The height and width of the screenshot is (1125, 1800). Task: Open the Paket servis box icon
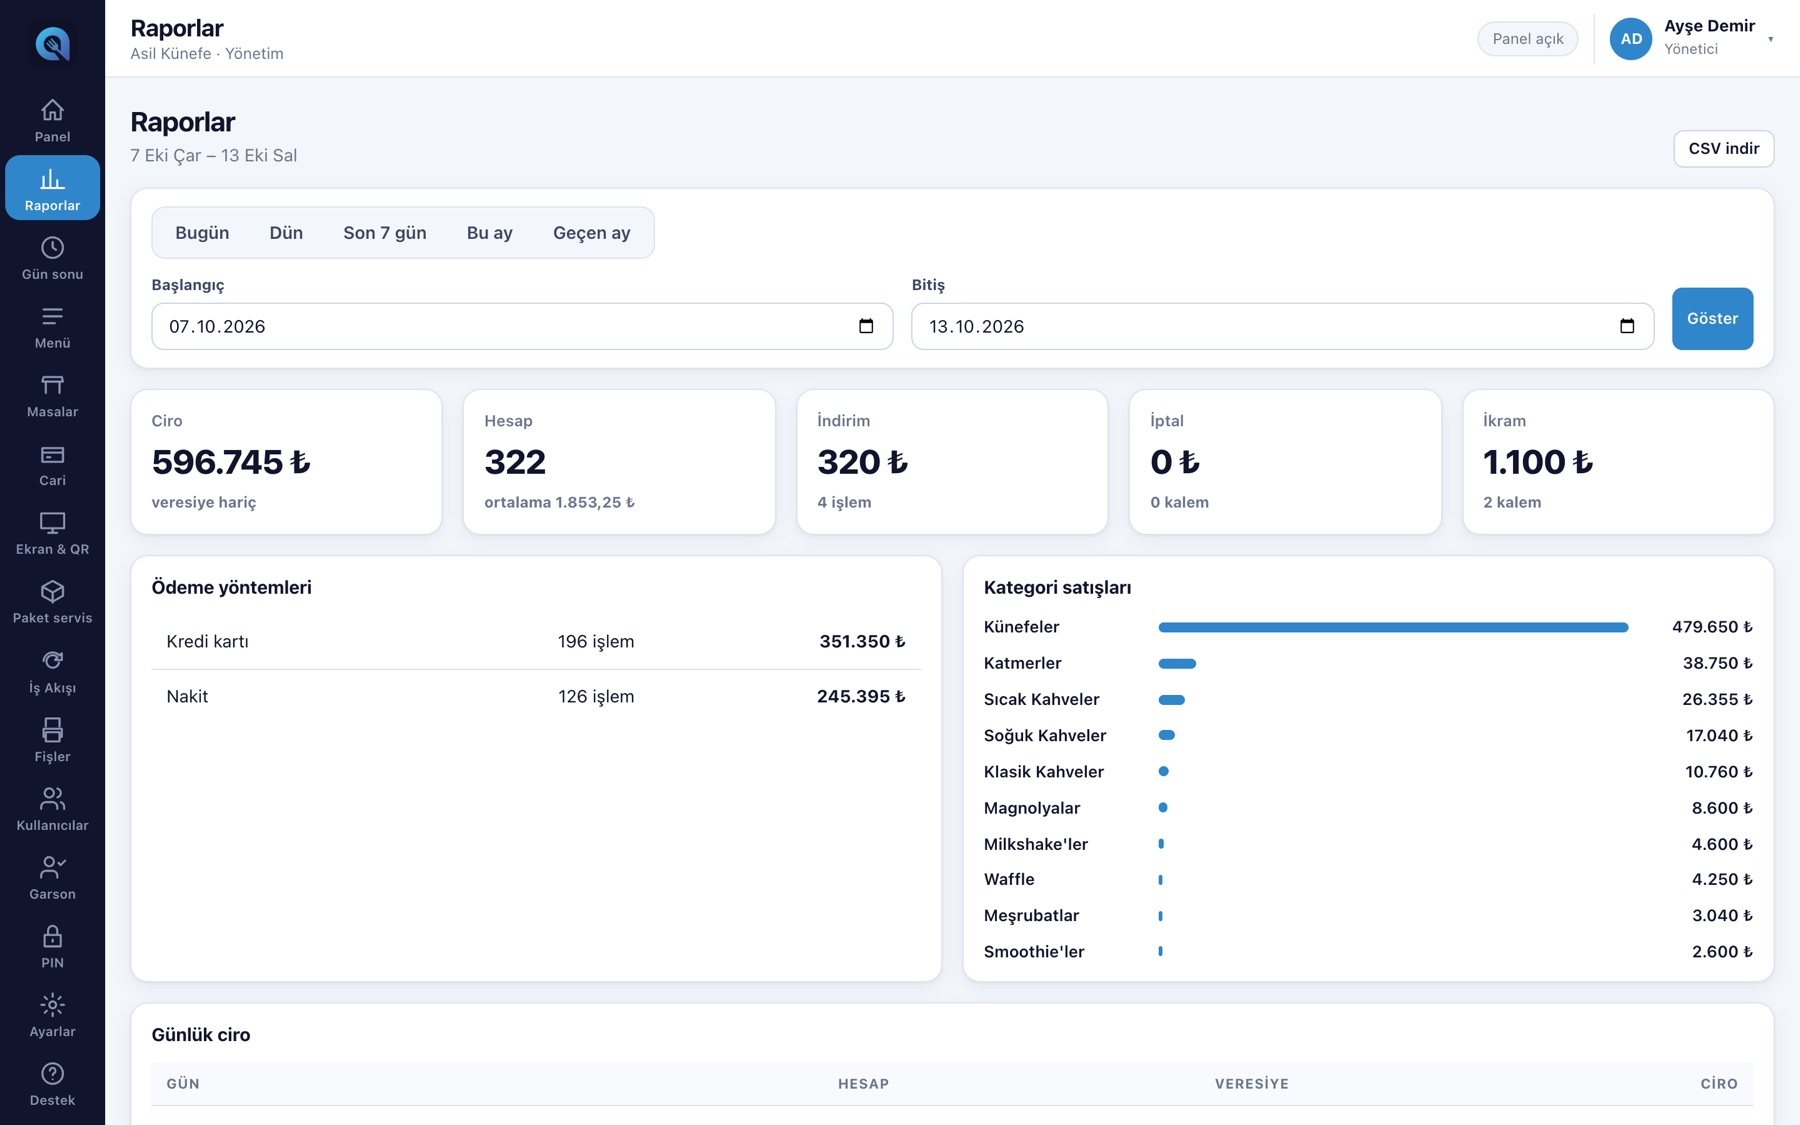(x=52, y=592)
